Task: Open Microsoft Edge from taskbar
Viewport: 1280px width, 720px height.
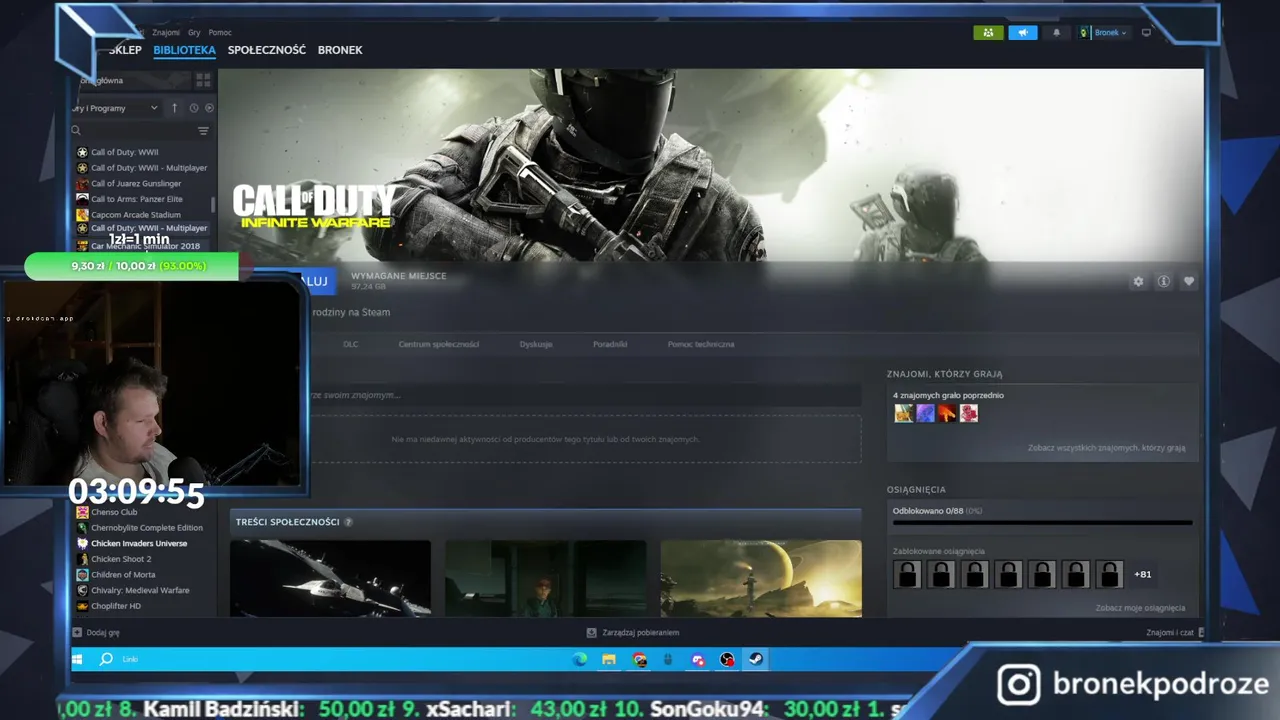Action: (580, 659)
